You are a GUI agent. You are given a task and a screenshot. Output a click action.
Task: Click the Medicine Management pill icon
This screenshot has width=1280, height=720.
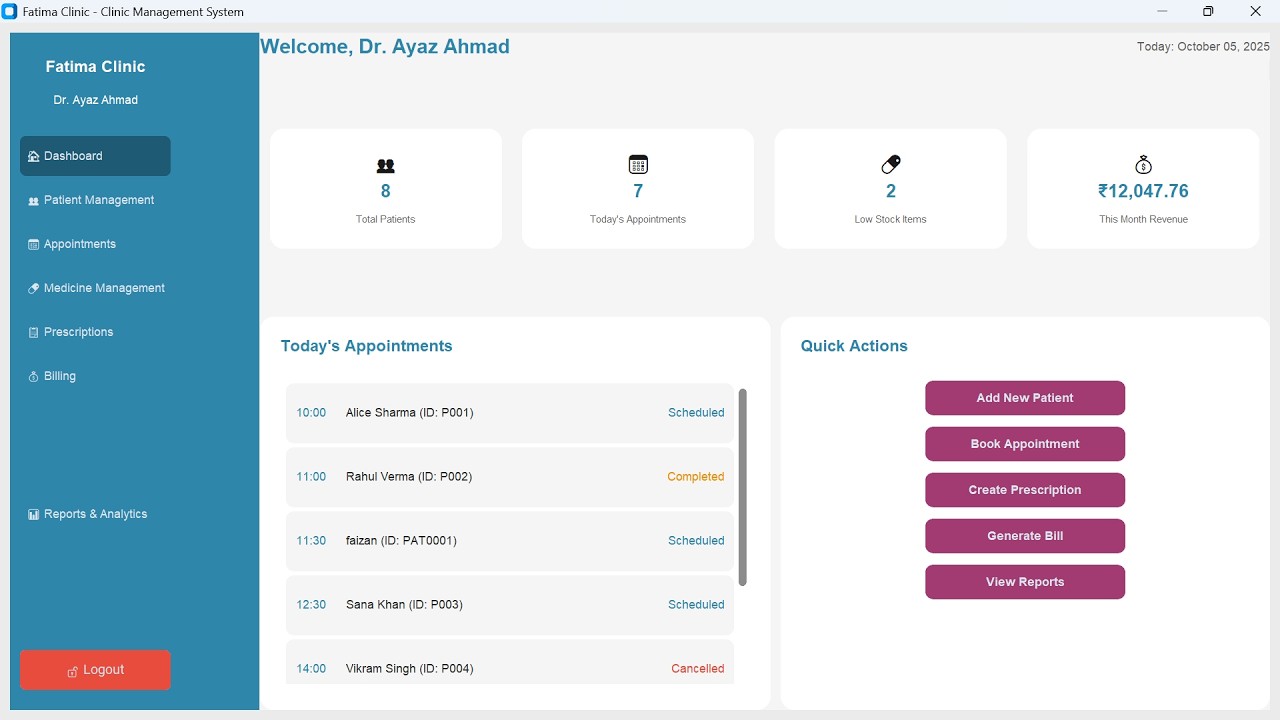point(34,288)
